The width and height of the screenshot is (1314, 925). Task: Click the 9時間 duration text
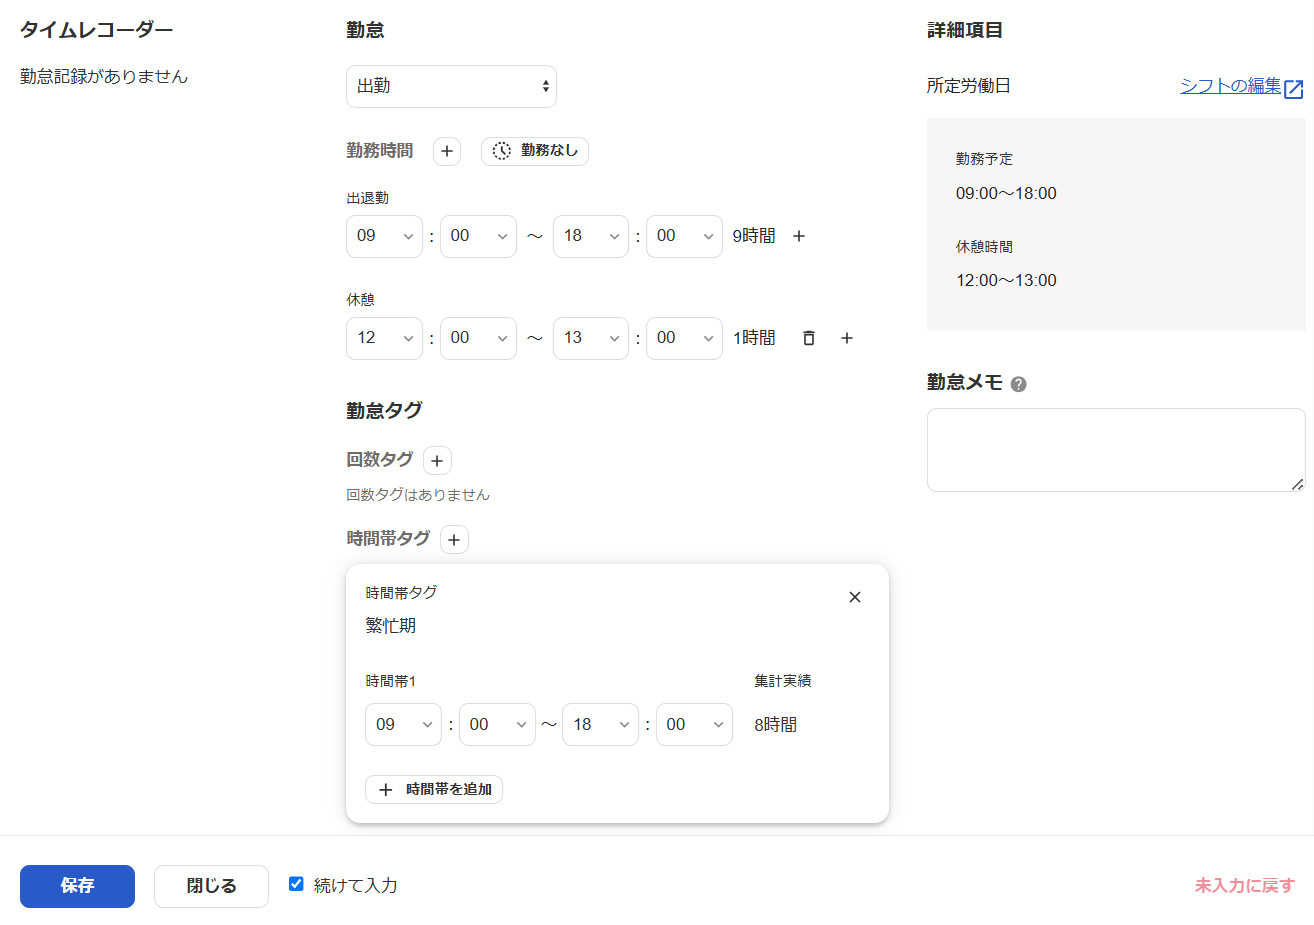(754, 236)
